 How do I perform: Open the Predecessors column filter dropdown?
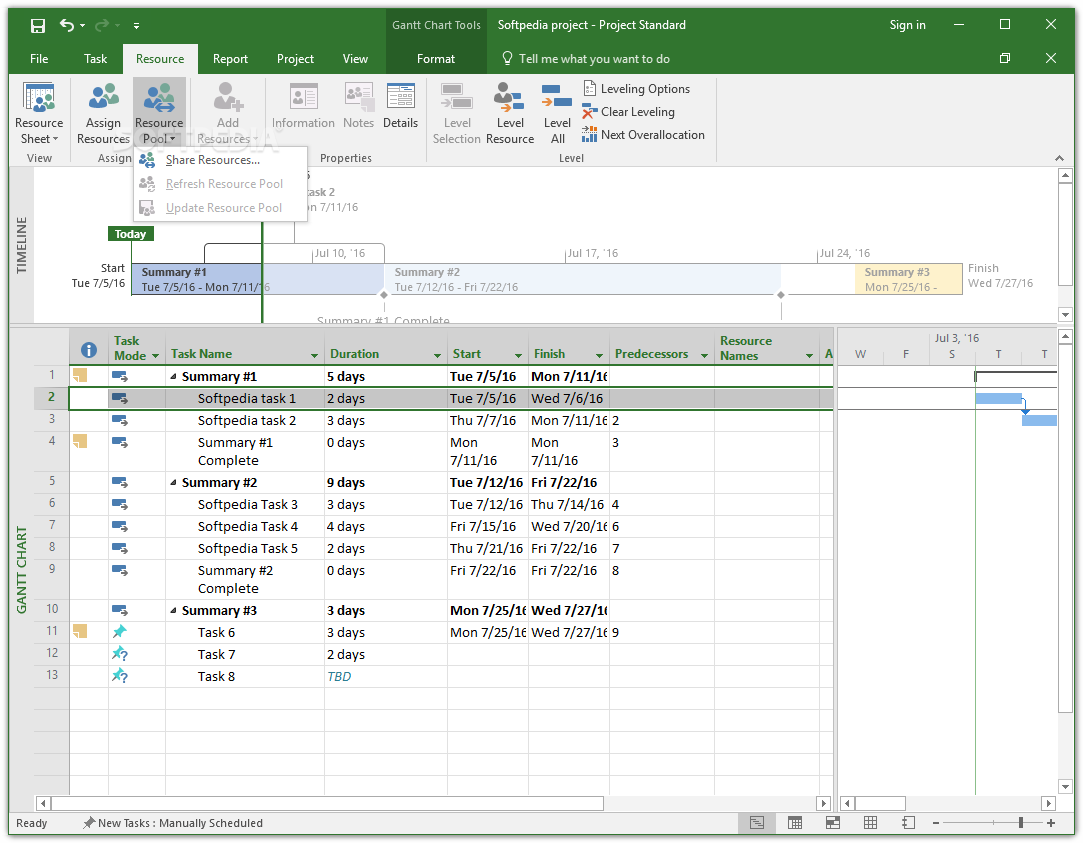click(x=705, y=356)
